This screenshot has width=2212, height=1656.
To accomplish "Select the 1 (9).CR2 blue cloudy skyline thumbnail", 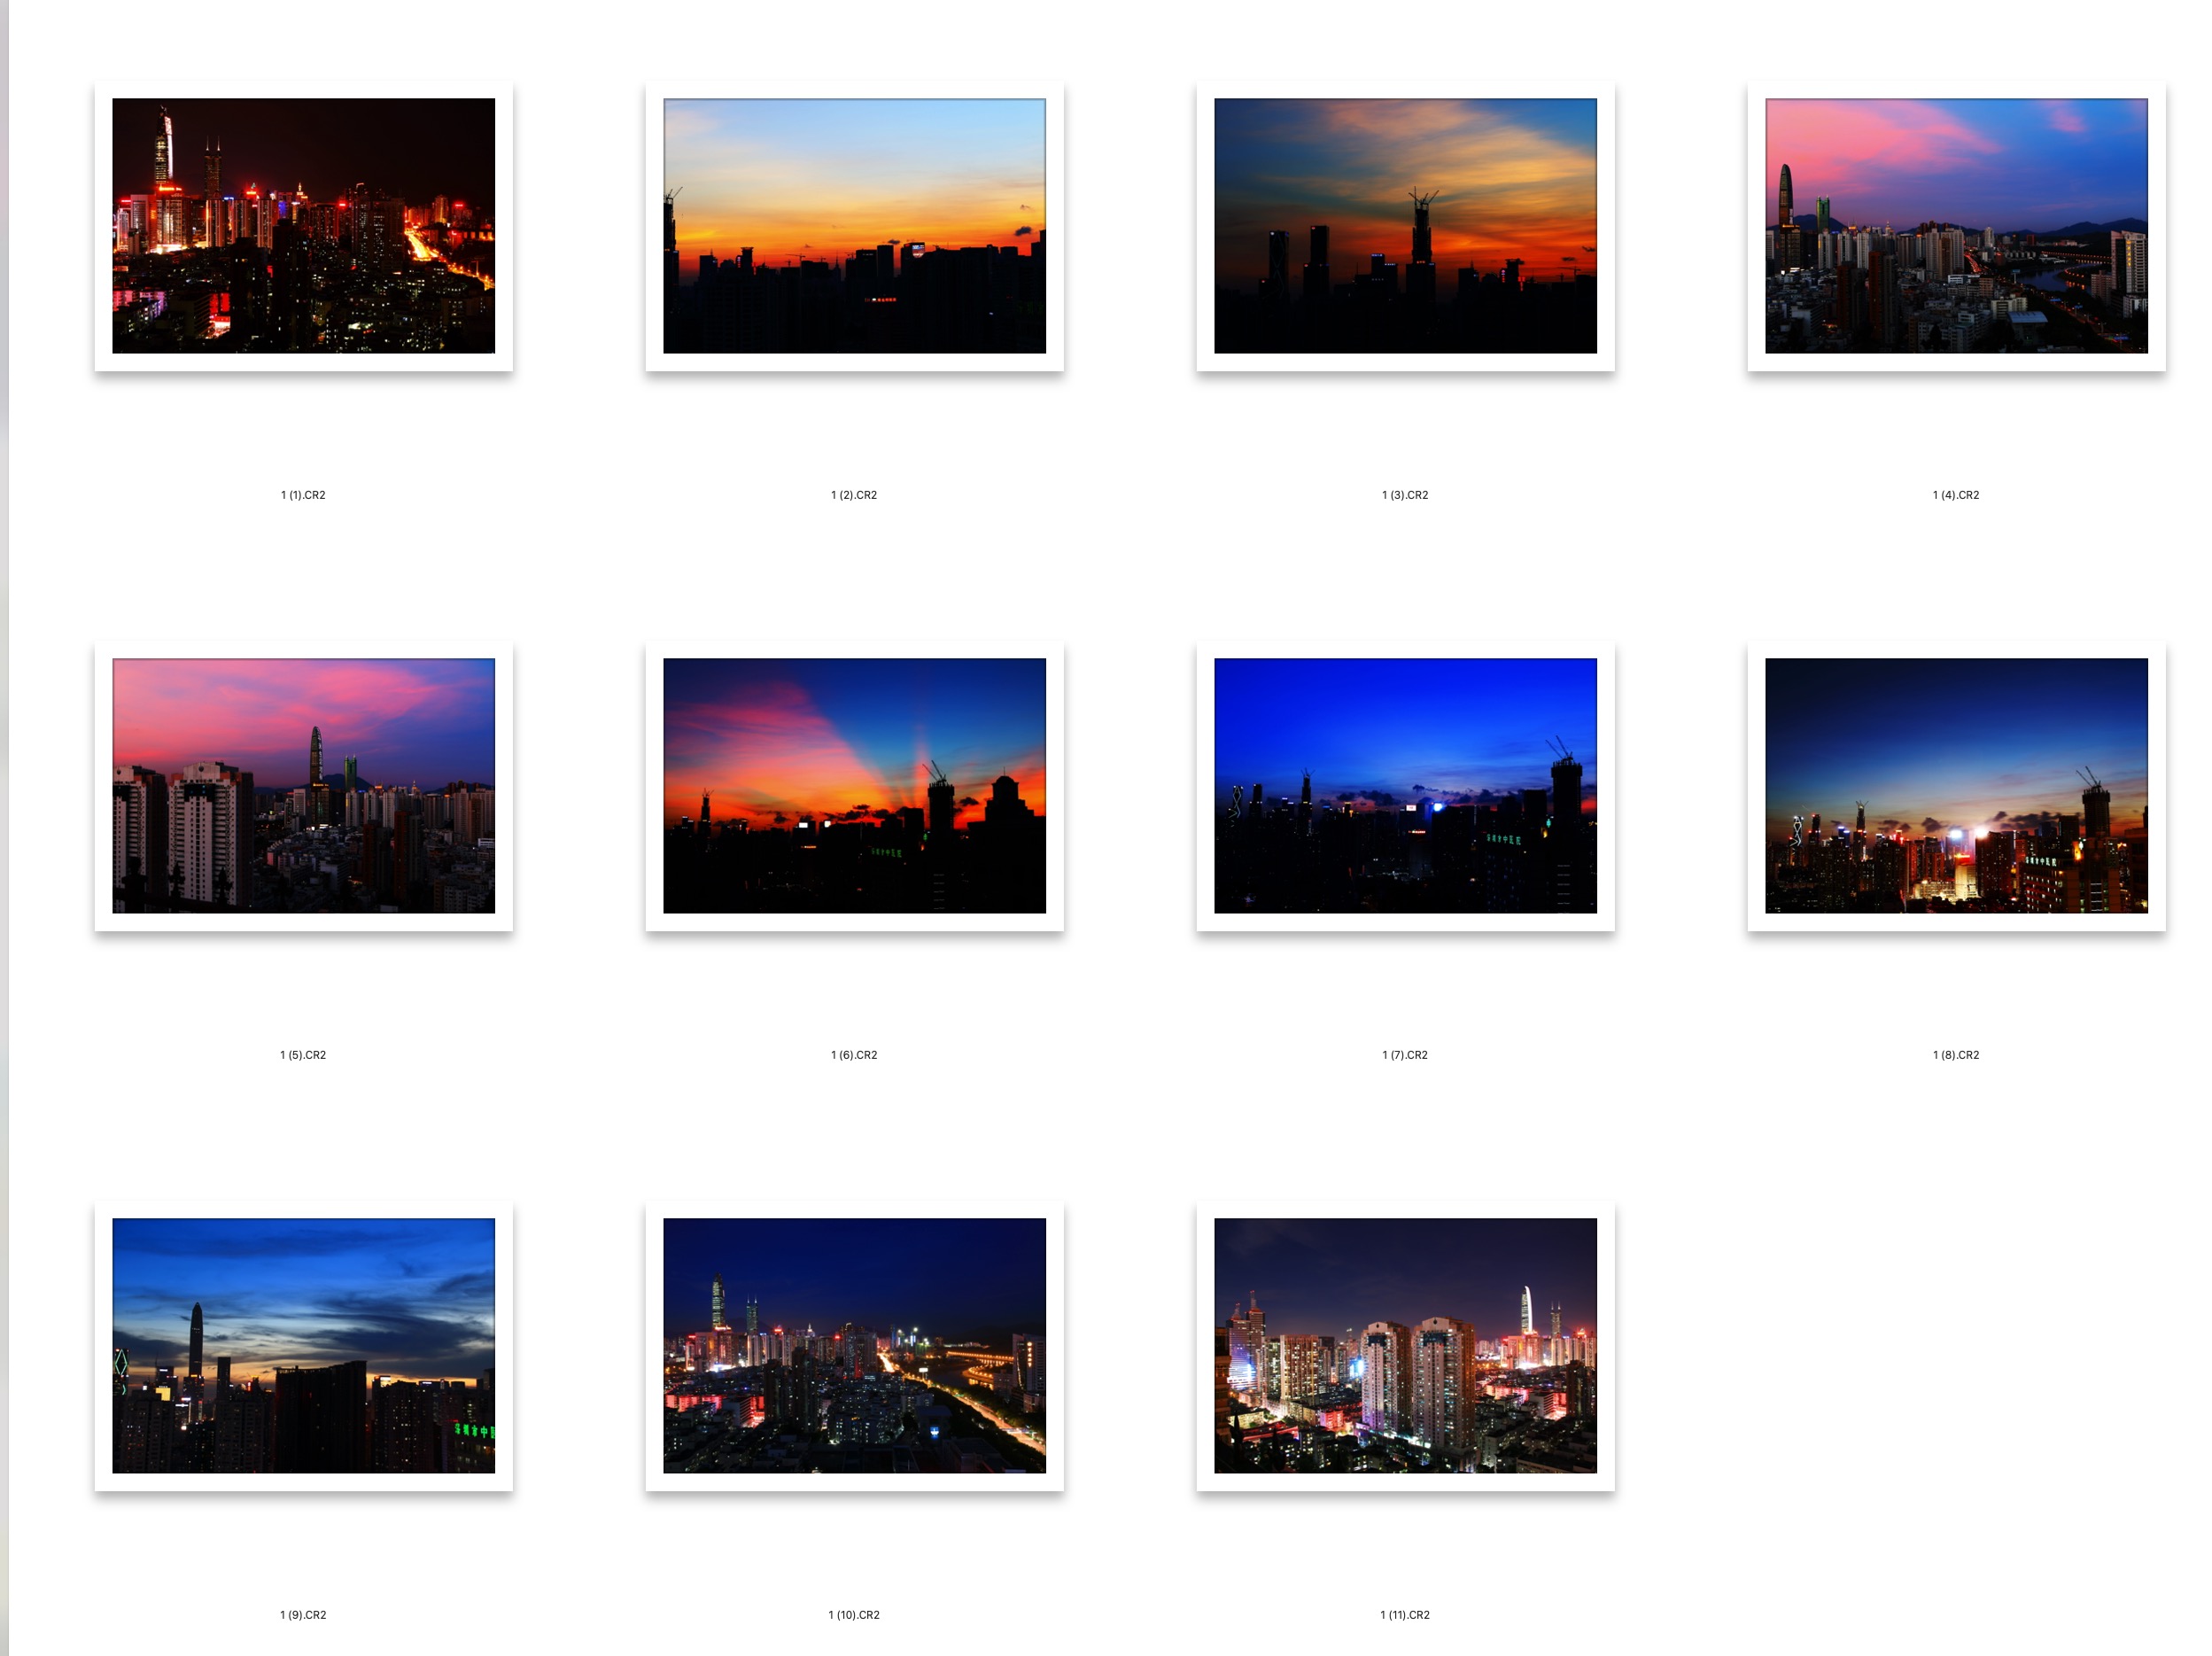I will click(x=303, y=1346).
